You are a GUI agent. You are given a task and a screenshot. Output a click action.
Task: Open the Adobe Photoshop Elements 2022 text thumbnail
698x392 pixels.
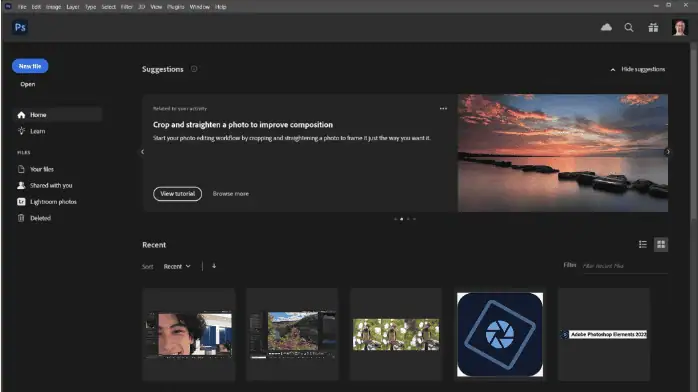pos(604,334)
